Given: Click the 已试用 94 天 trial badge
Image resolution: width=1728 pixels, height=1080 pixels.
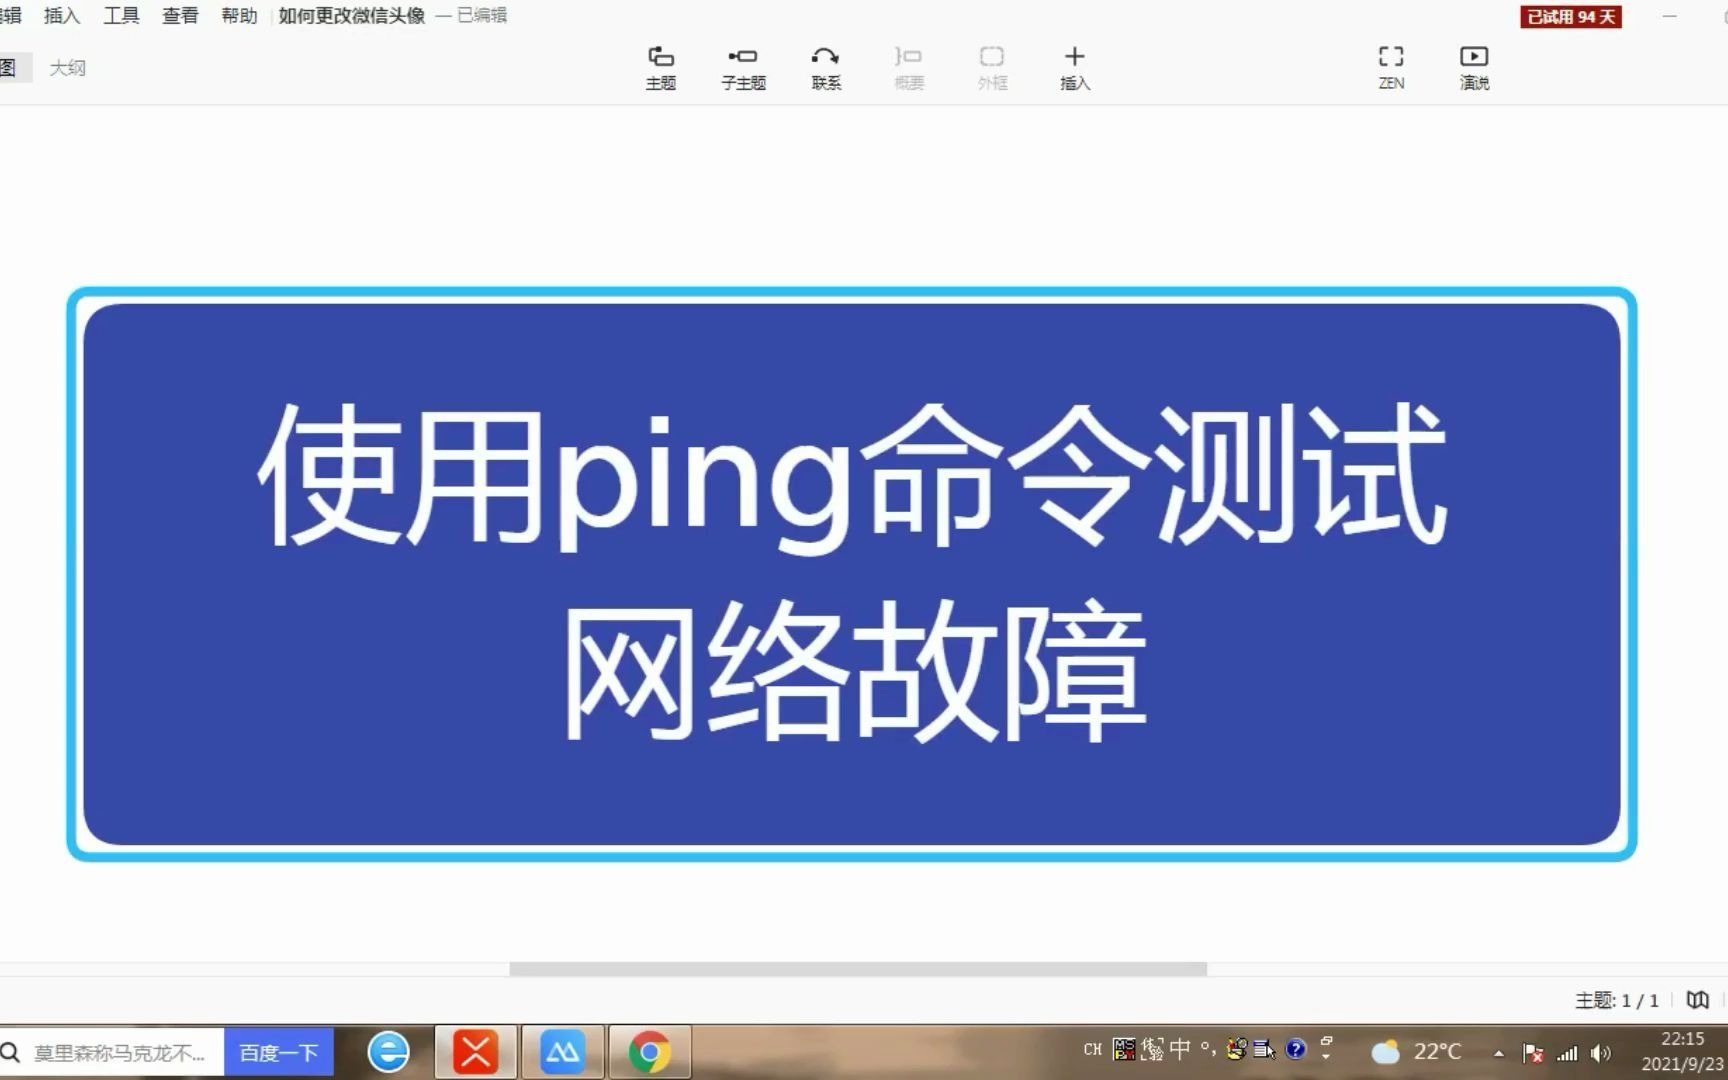Looking at the screenshot, I should (1570, 16).
